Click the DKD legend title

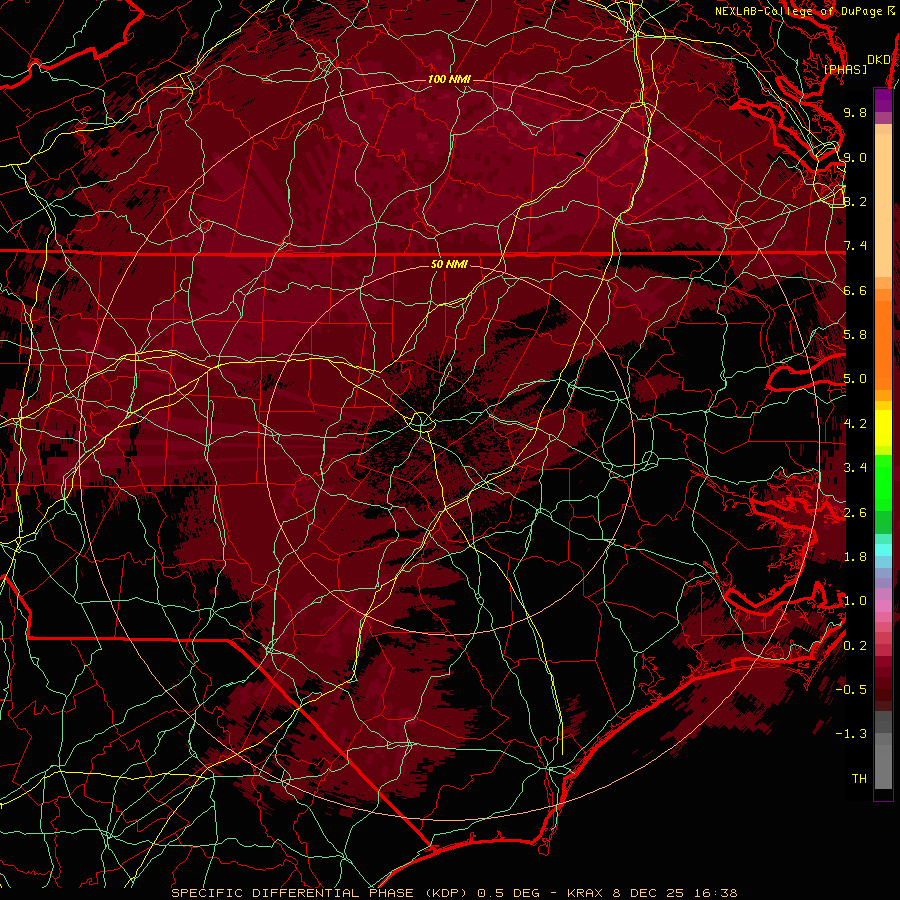[879, 60]
